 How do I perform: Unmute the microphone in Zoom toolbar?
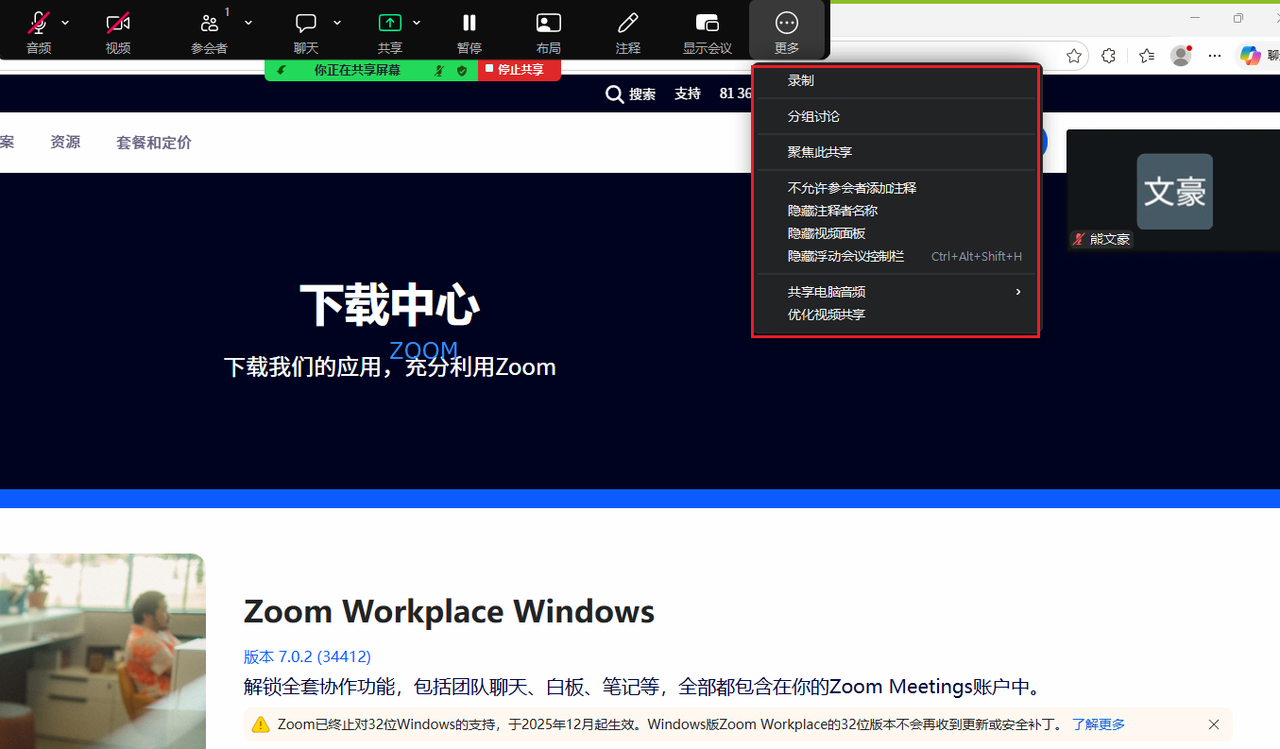[x=39, y=23]
